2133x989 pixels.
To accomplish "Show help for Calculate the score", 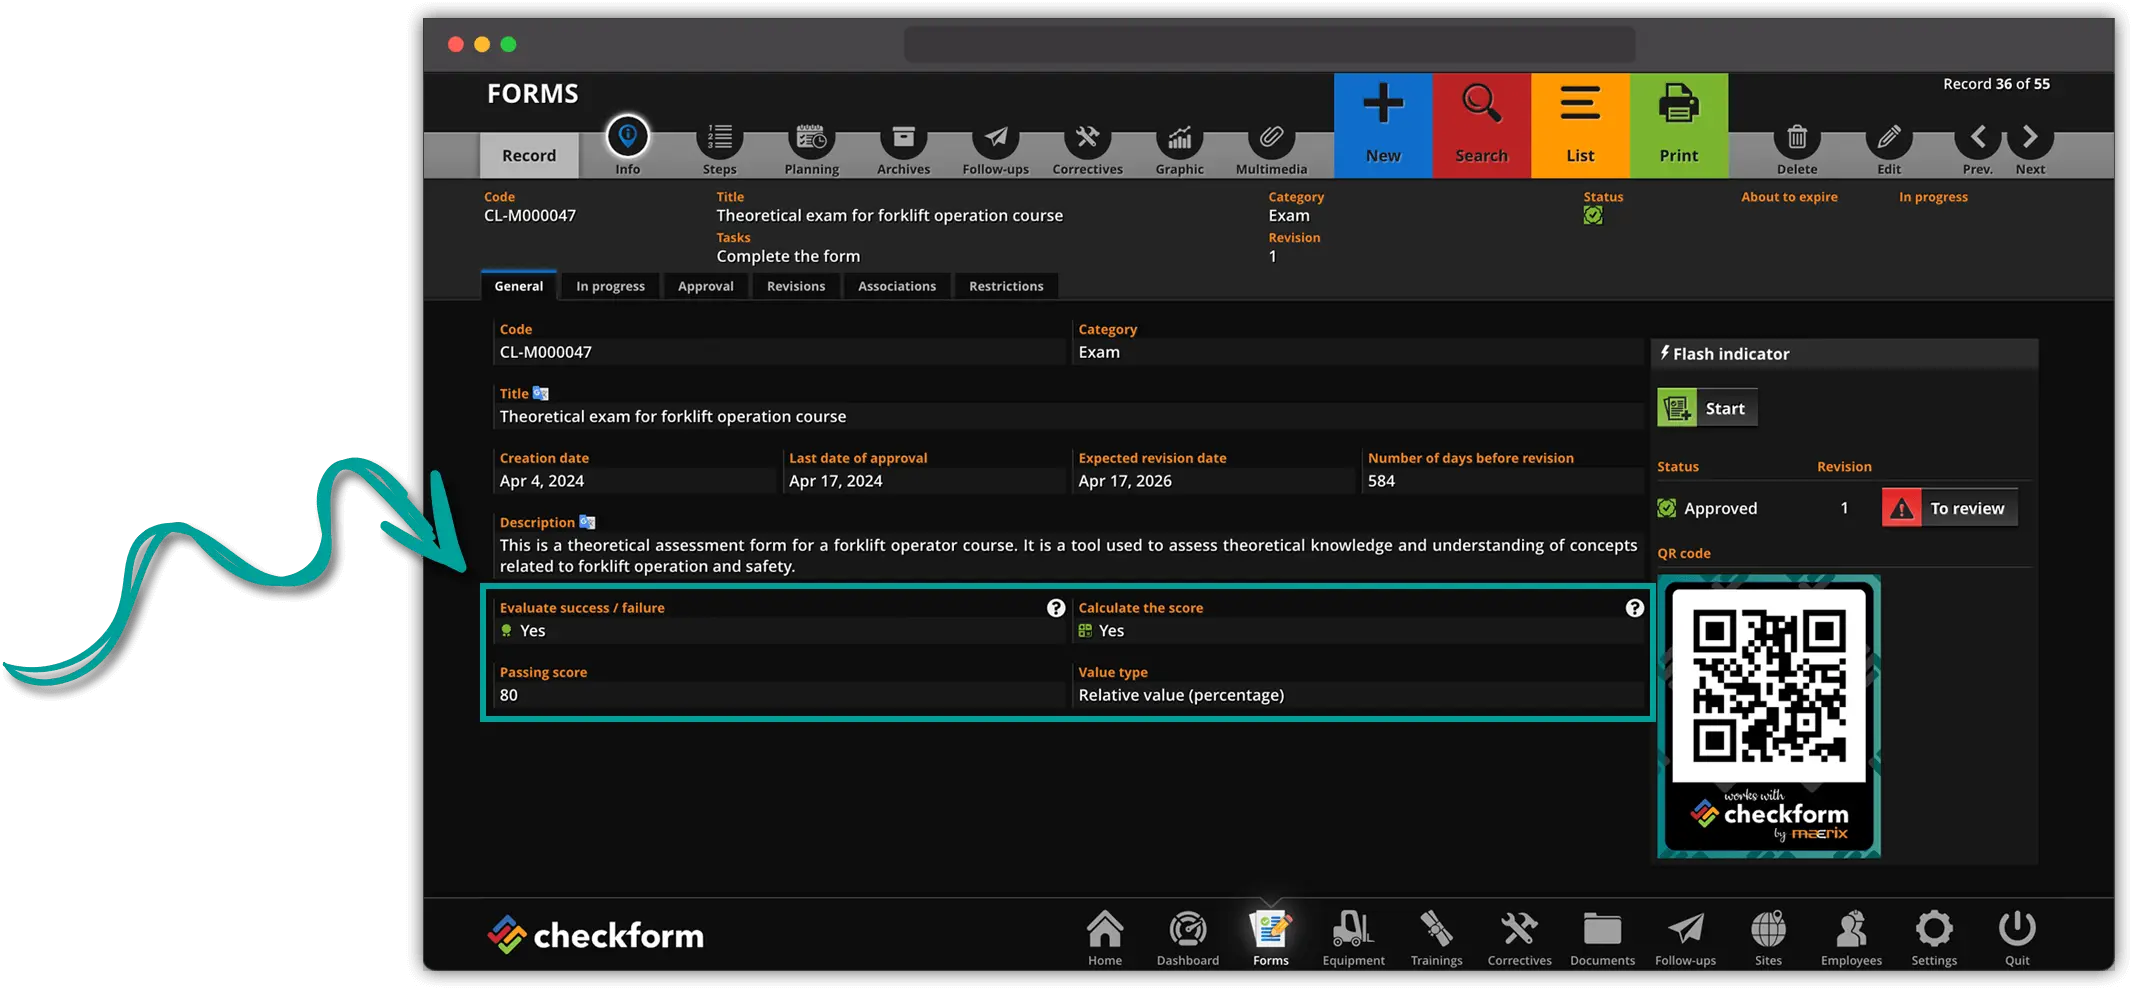I will pos(1635,608).
